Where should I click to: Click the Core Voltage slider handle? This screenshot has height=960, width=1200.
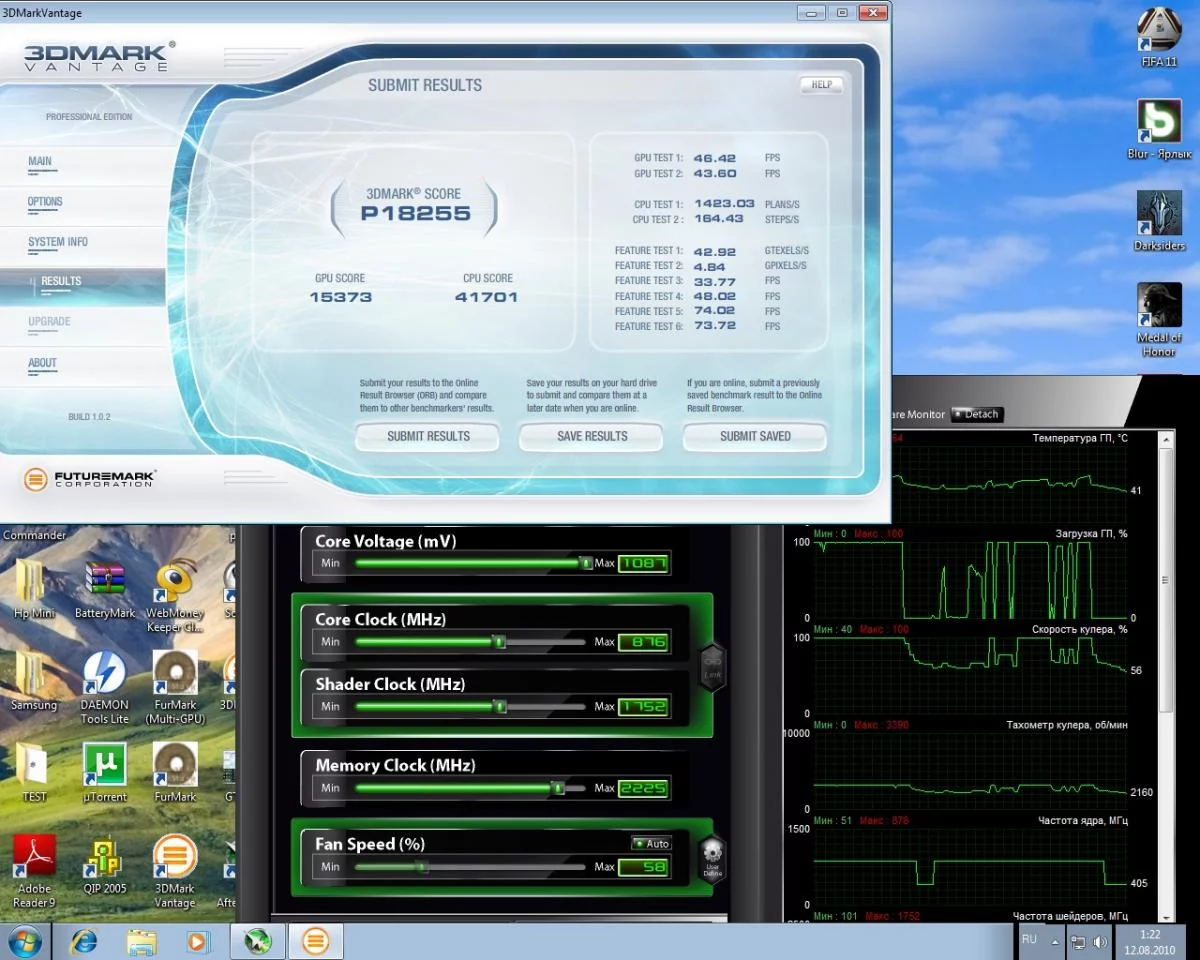point(586,564)
